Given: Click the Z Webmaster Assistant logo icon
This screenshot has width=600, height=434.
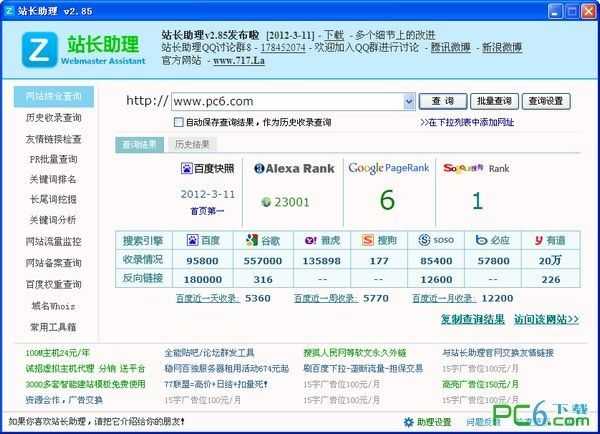Looking at the screenshot, I should (x=40, y=50).
